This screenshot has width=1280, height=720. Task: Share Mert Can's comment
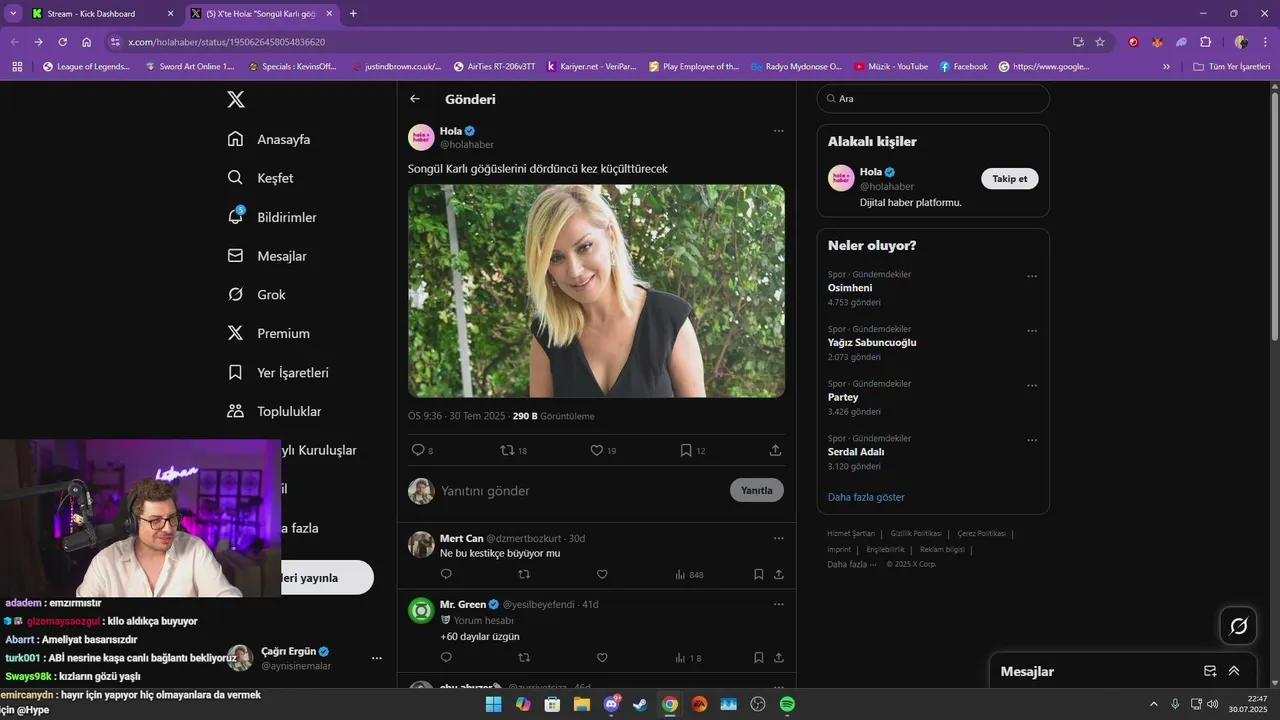pyautogui.click(x=778, y=574)
